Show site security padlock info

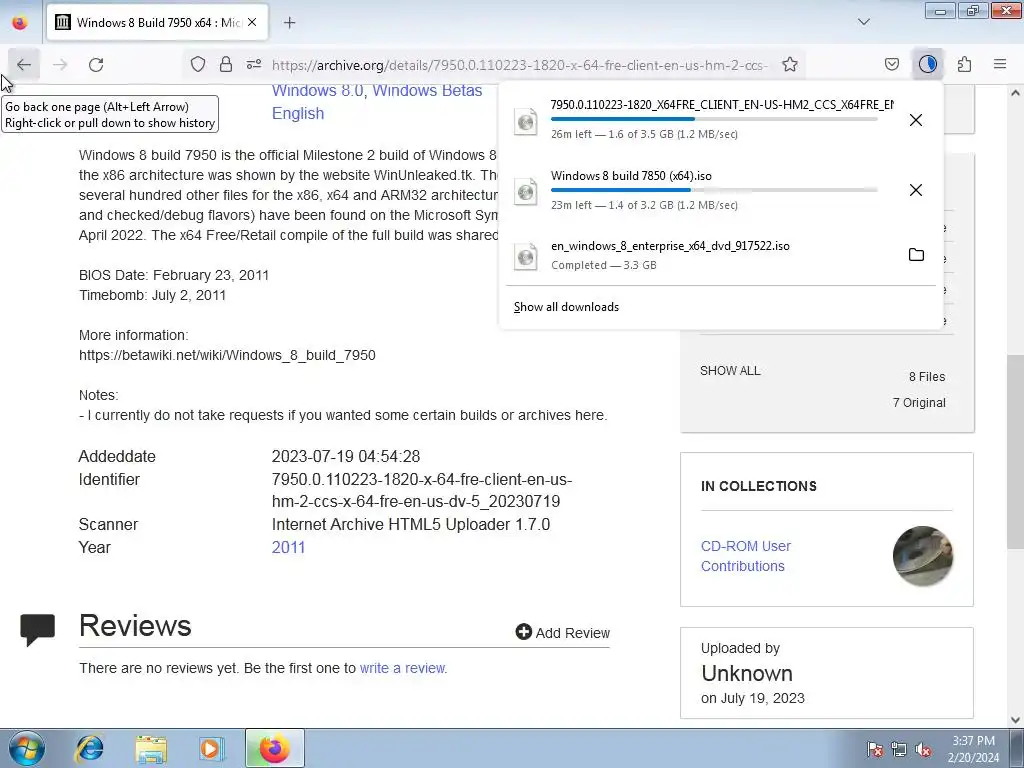pyautogui.click(x=226, y=64)
